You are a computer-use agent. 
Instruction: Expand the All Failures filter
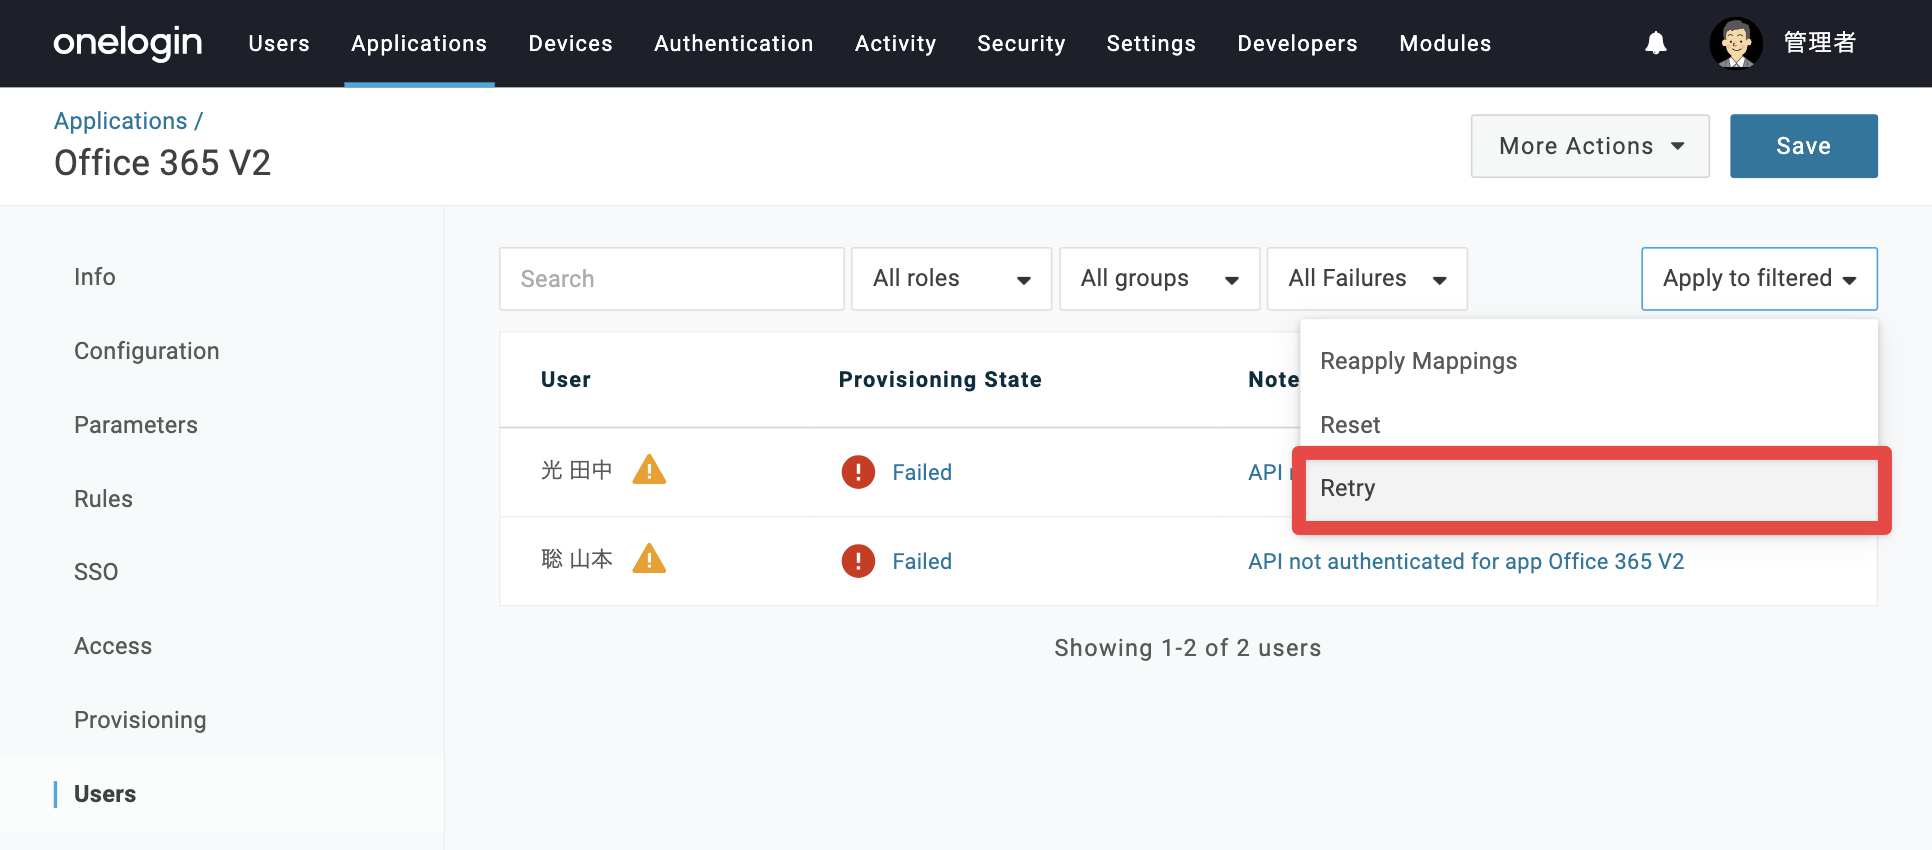(x=1367, y=279)
